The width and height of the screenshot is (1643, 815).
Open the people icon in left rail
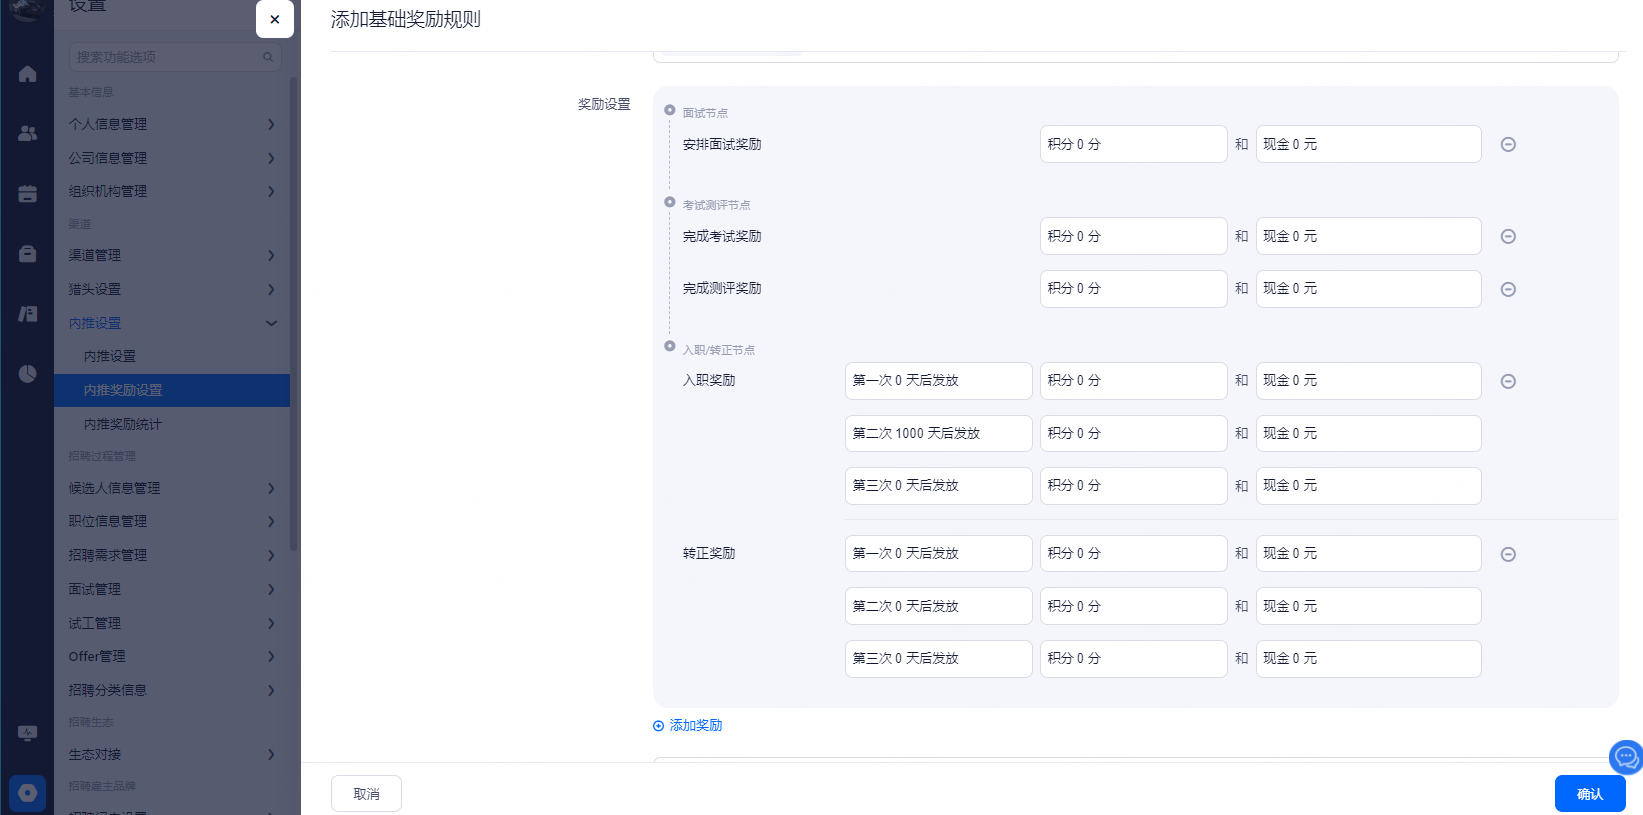27,133
